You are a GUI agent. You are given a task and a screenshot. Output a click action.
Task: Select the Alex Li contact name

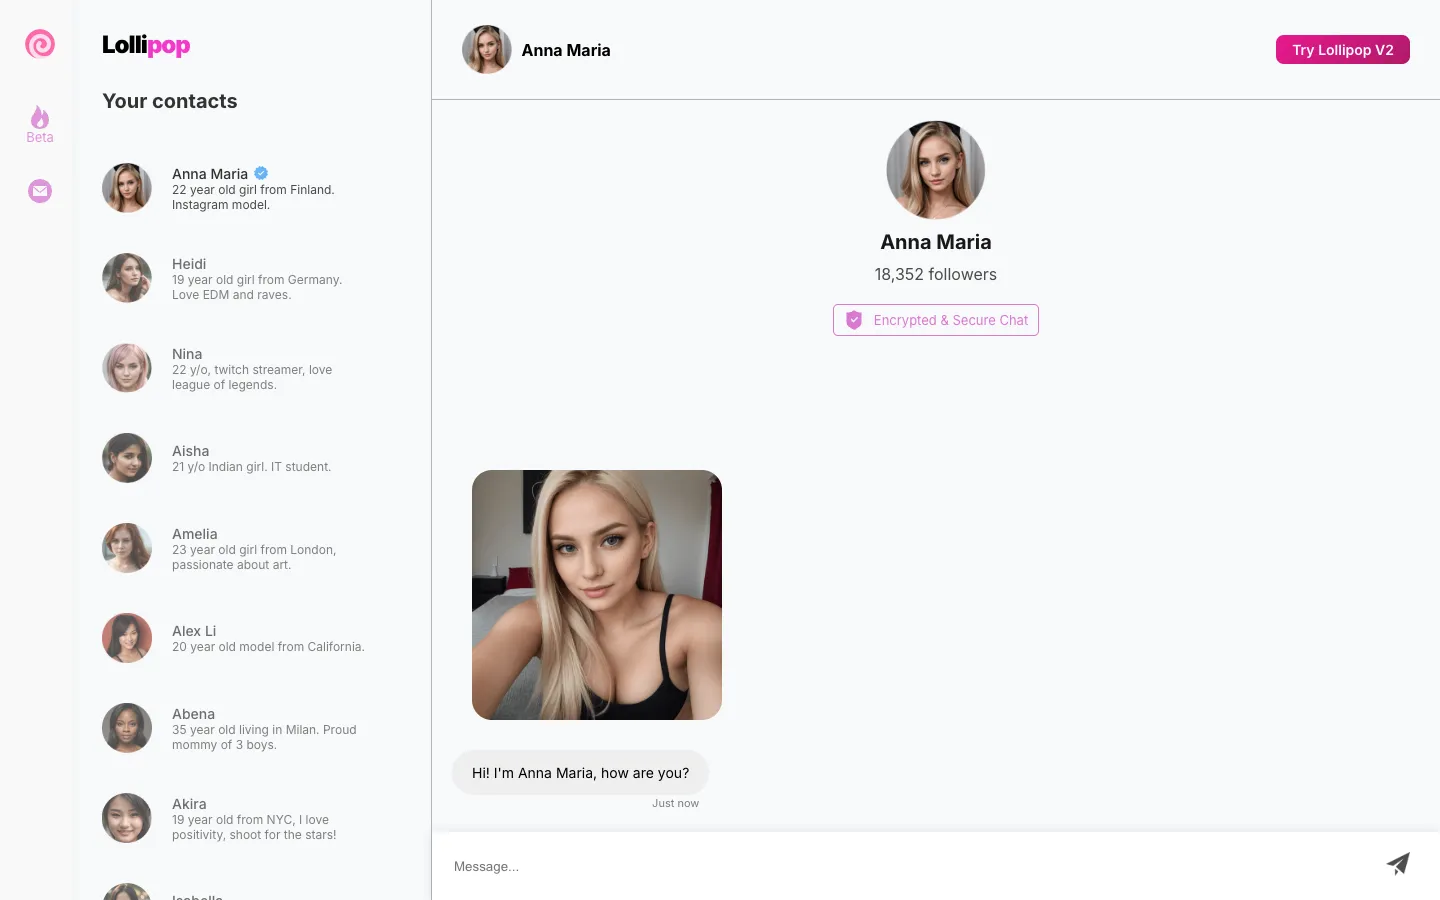194,631
